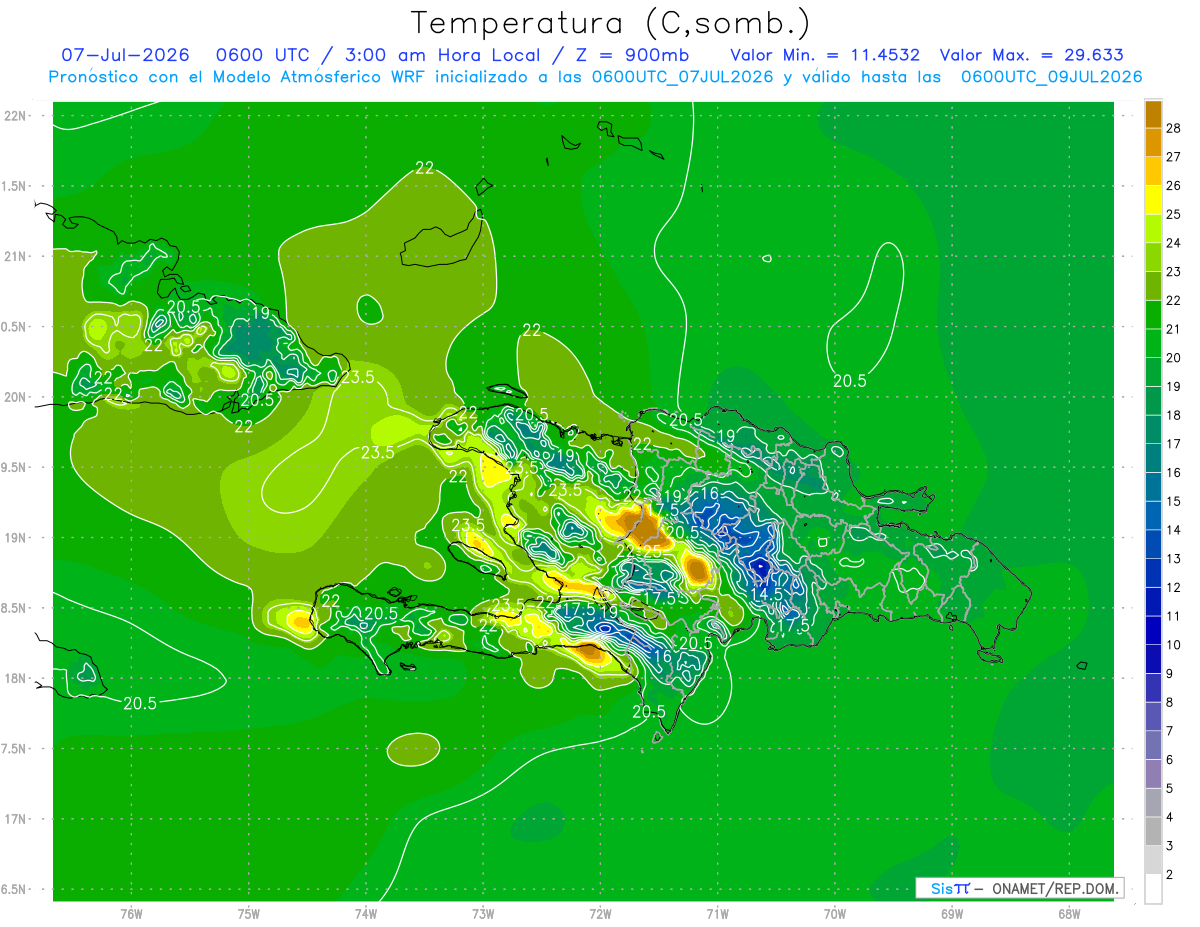Click the "75W" longitude axis label

[249, 913]
